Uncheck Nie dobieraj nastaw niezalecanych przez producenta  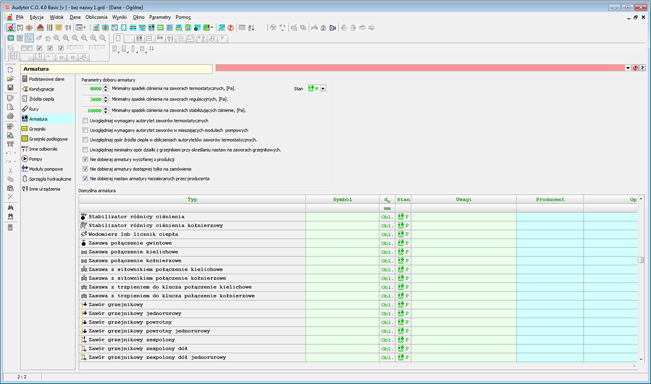85,179
